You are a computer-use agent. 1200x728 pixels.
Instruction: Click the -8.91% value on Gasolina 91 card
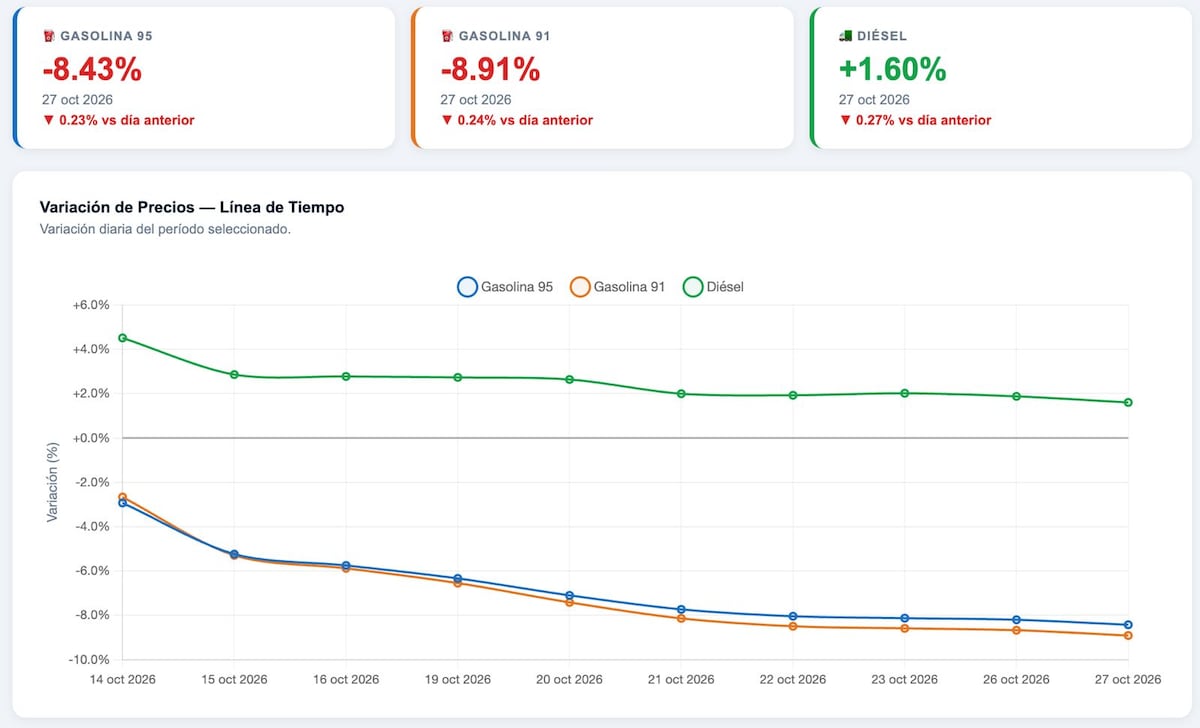(x=491, y=69)
